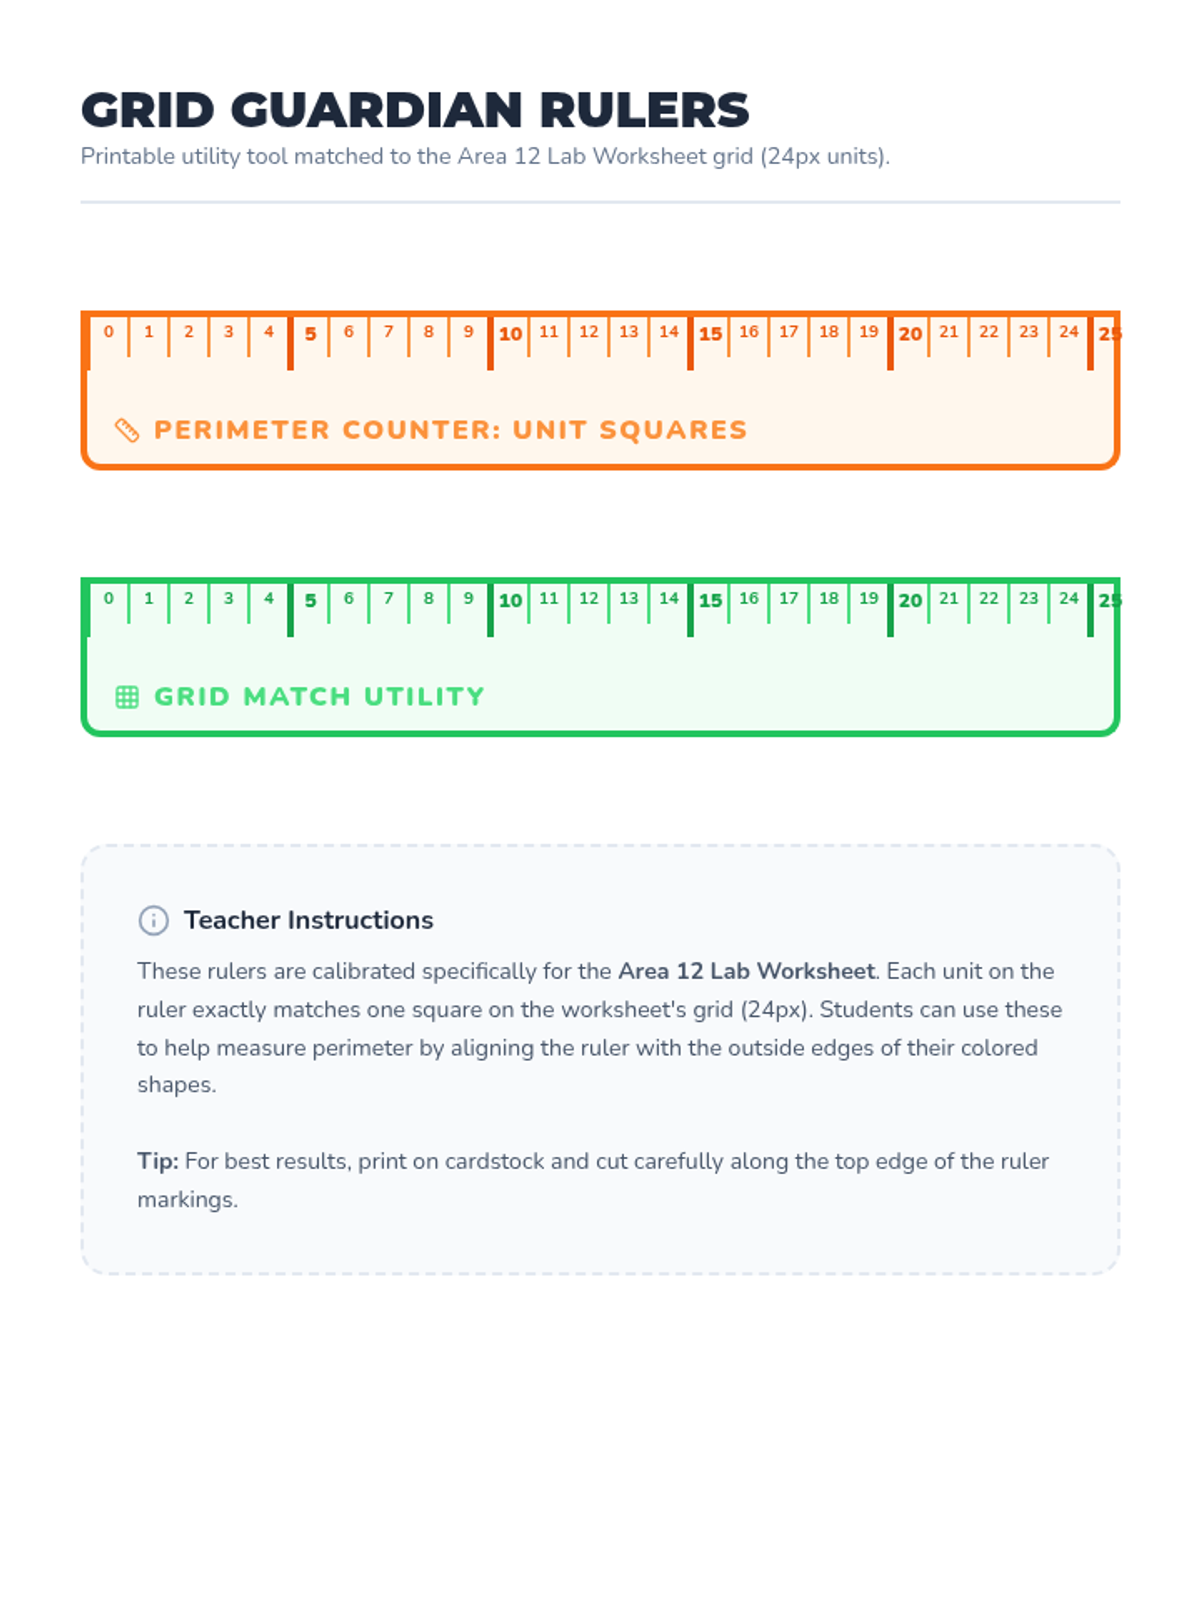This screenshot has height=1600, width=1200.
Task: Click the bold Area 12 Lab Worksheet text
Action: pos(746,971)
